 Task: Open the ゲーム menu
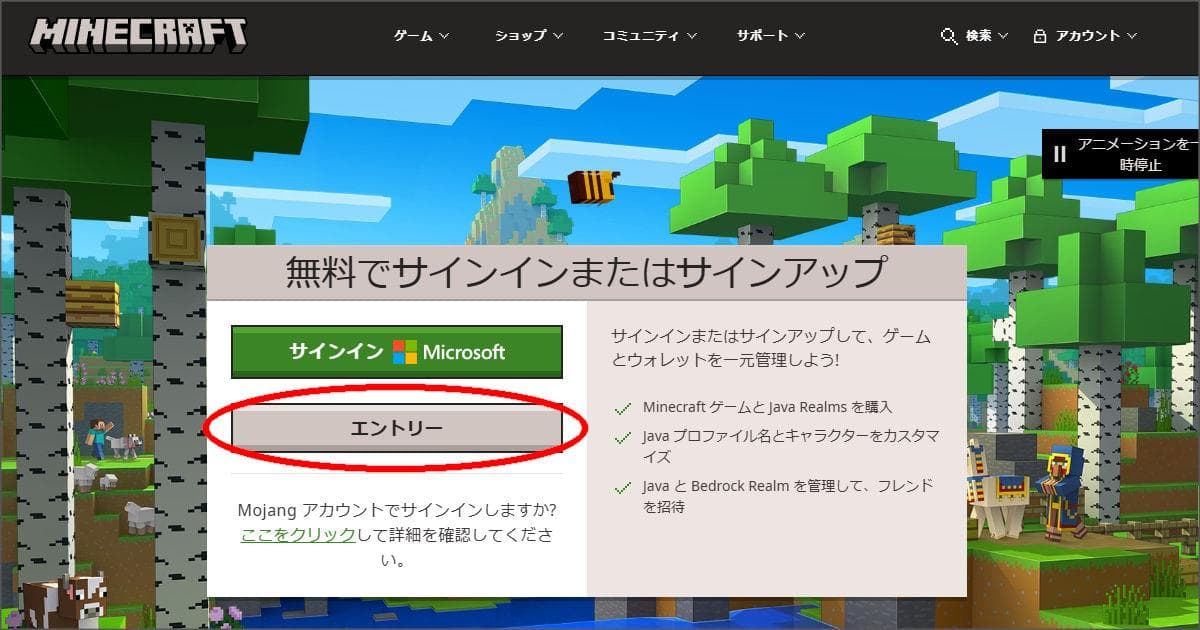tap(421, 36)
